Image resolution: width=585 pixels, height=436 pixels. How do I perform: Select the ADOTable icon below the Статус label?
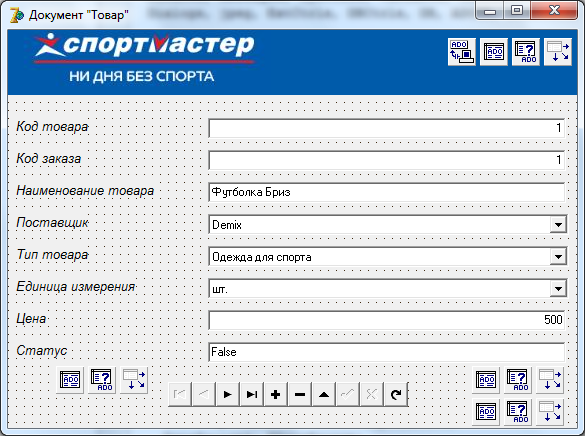70,380
